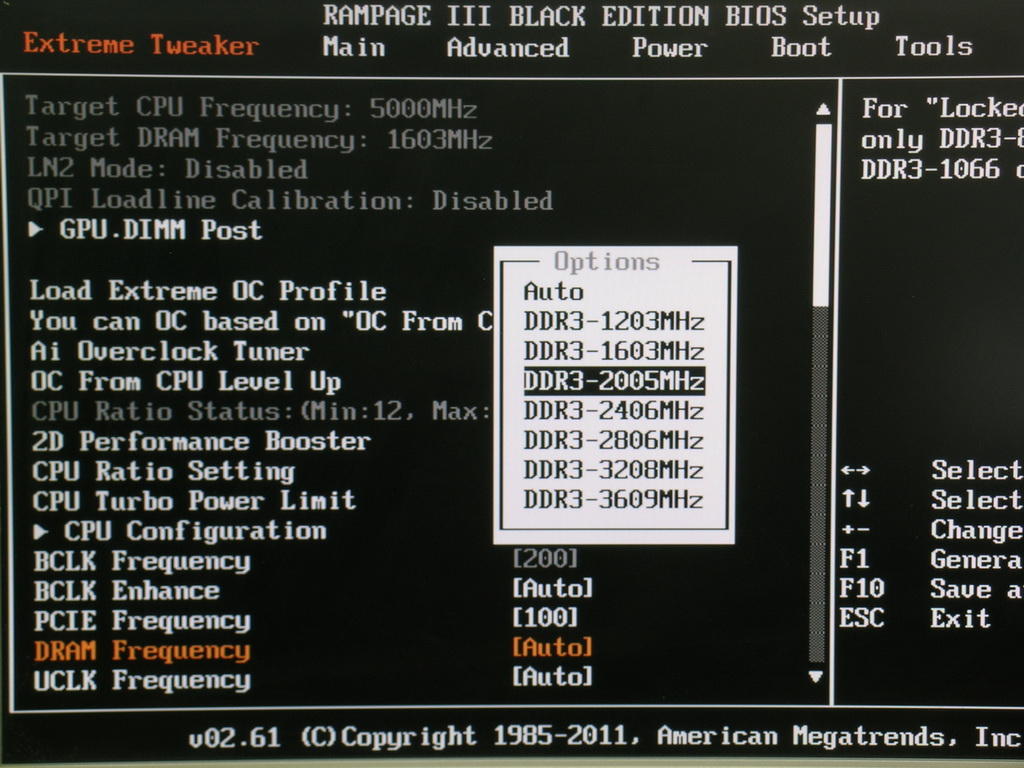Expand the GPU.DIMM Post submenu arrow
Image resolution: width=1024 pixels, height=768 pixels.
36,229
